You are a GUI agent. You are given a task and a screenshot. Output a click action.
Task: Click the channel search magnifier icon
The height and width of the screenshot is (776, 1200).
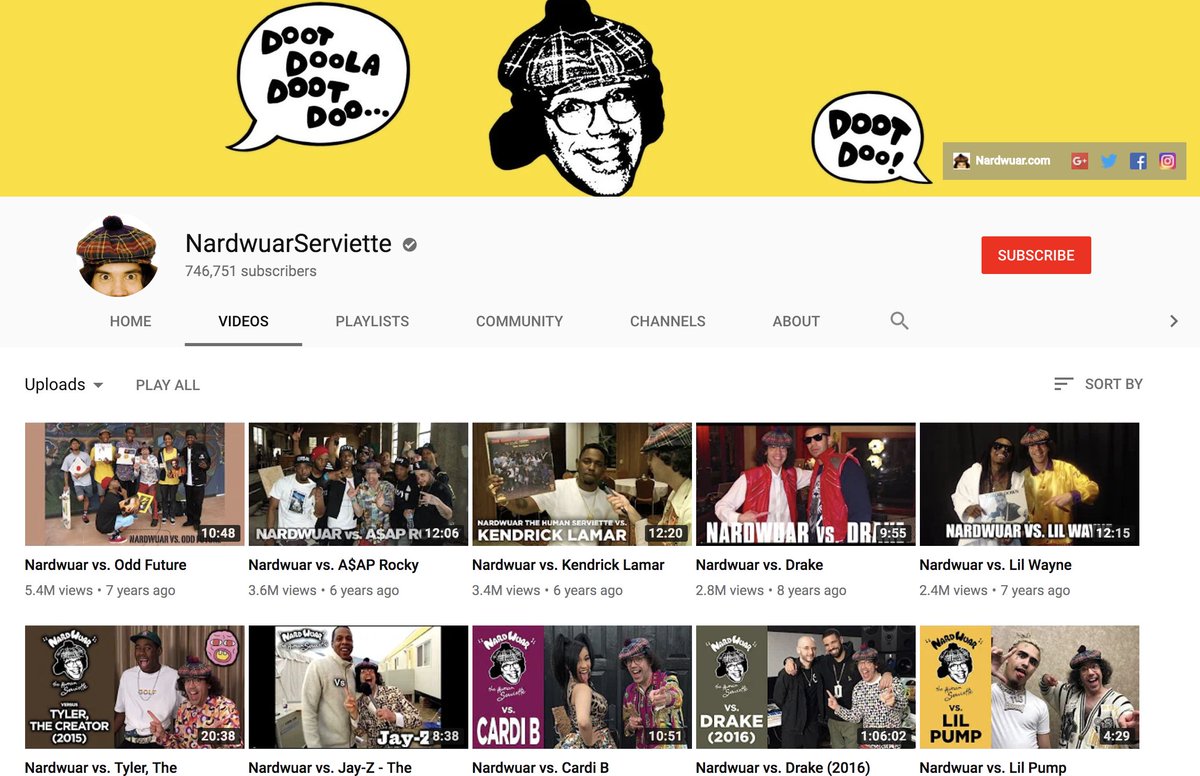[899, 321]
